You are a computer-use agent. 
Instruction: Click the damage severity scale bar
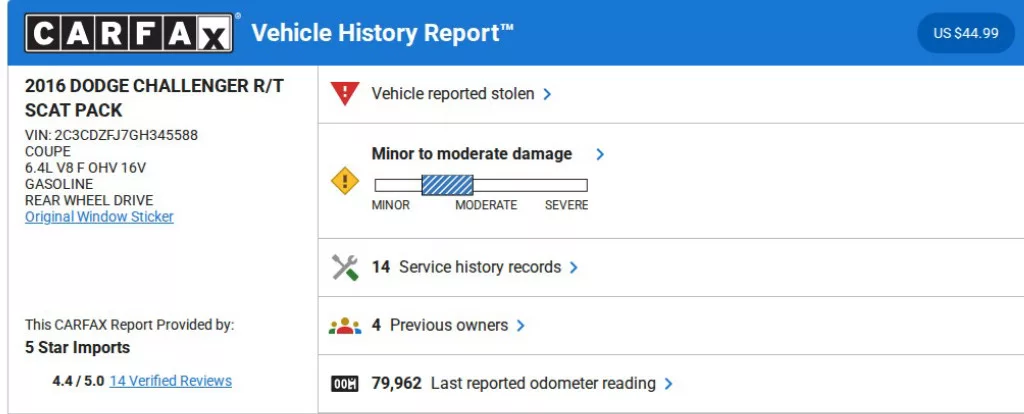point(480,185)
